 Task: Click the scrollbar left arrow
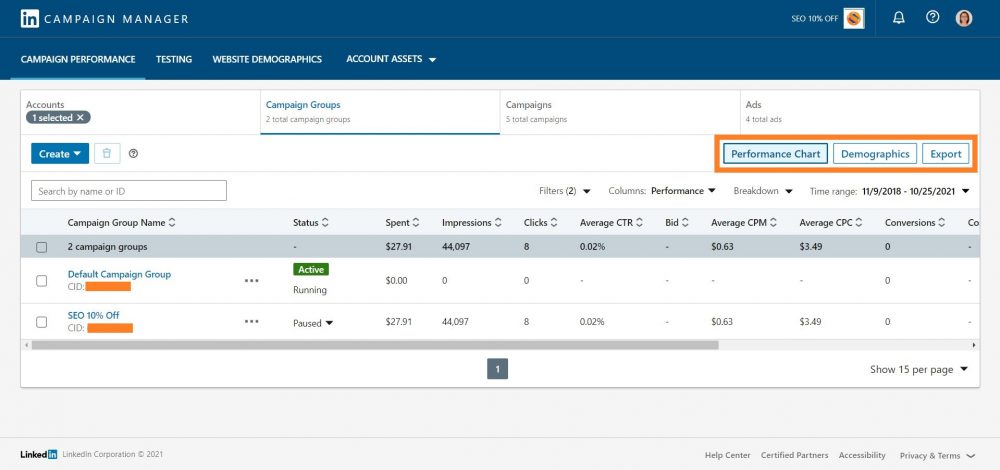tap(26, 345)
